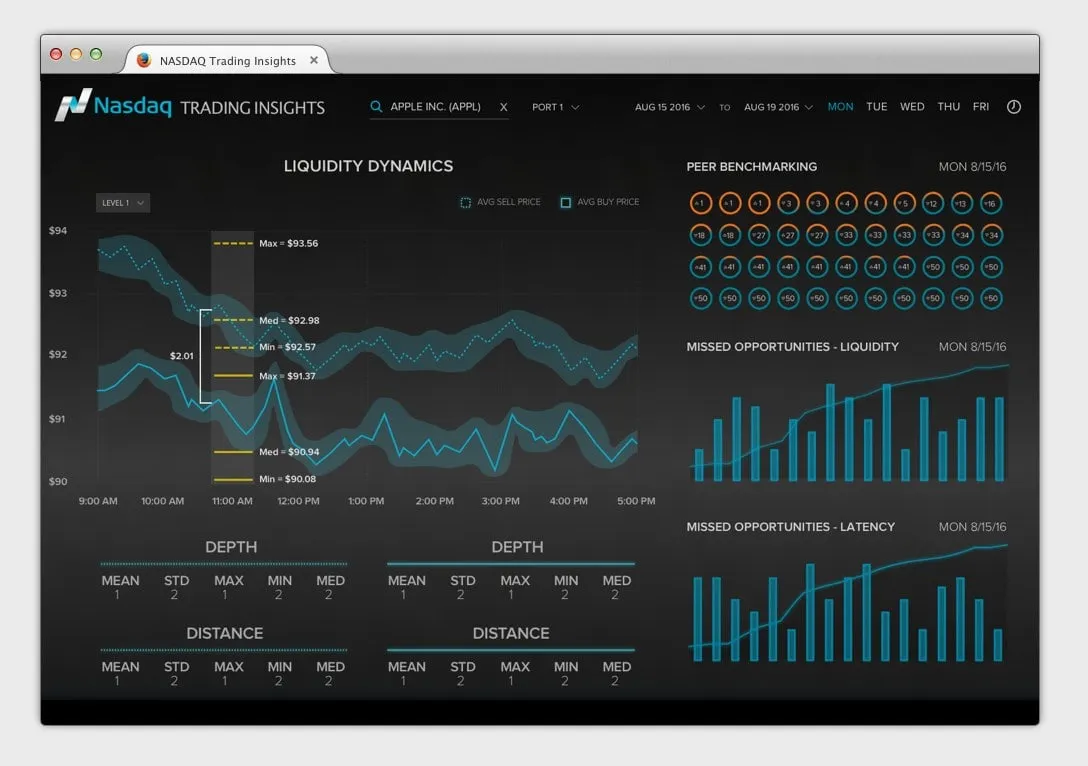1088x766 pixels.
Task: Open the LEVEL 1 dropdown
Action: coord(123,203)
